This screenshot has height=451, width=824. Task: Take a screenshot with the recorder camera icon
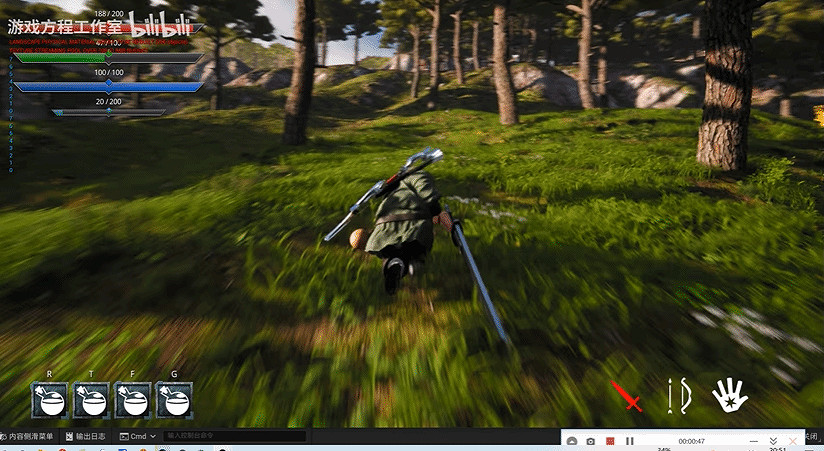(590, 441)
